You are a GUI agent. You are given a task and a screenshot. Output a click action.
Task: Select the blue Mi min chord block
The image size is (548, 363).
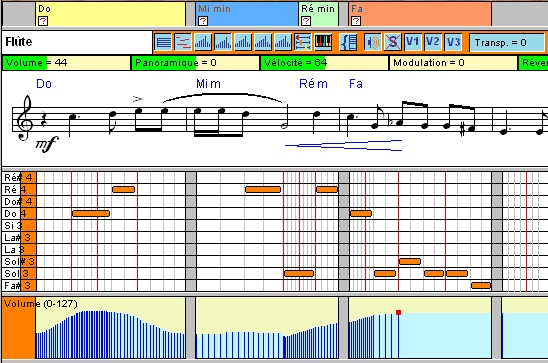(x=247, y=14)
